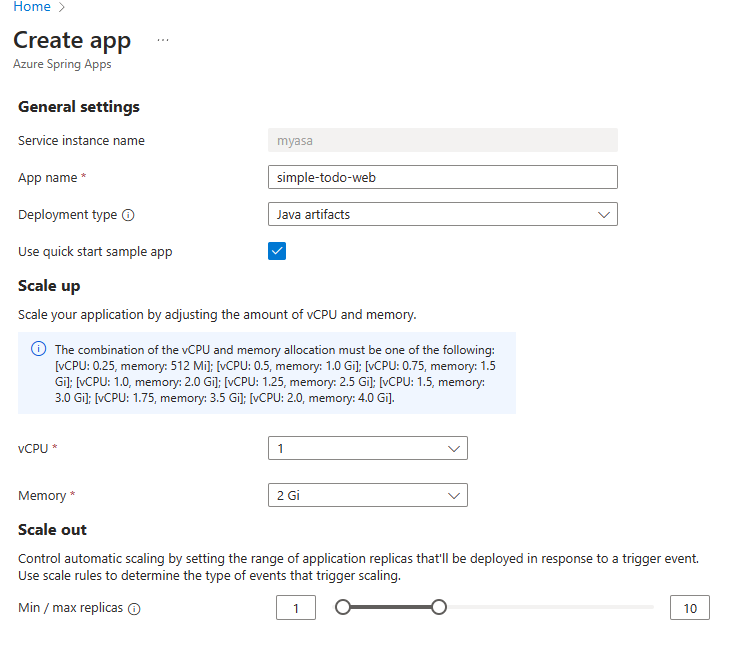Screen dimensions: 731x659
Task: Click the breadcrumb chevron after Home
Action: pyautogui.click(x=62, y=7)
